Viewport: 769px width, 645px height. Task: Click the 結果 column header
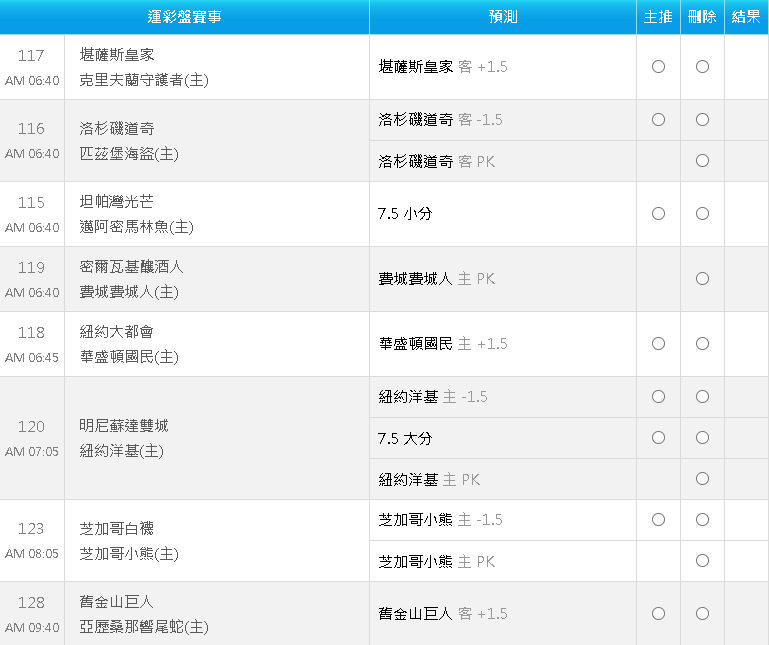(x=746, y=17)
